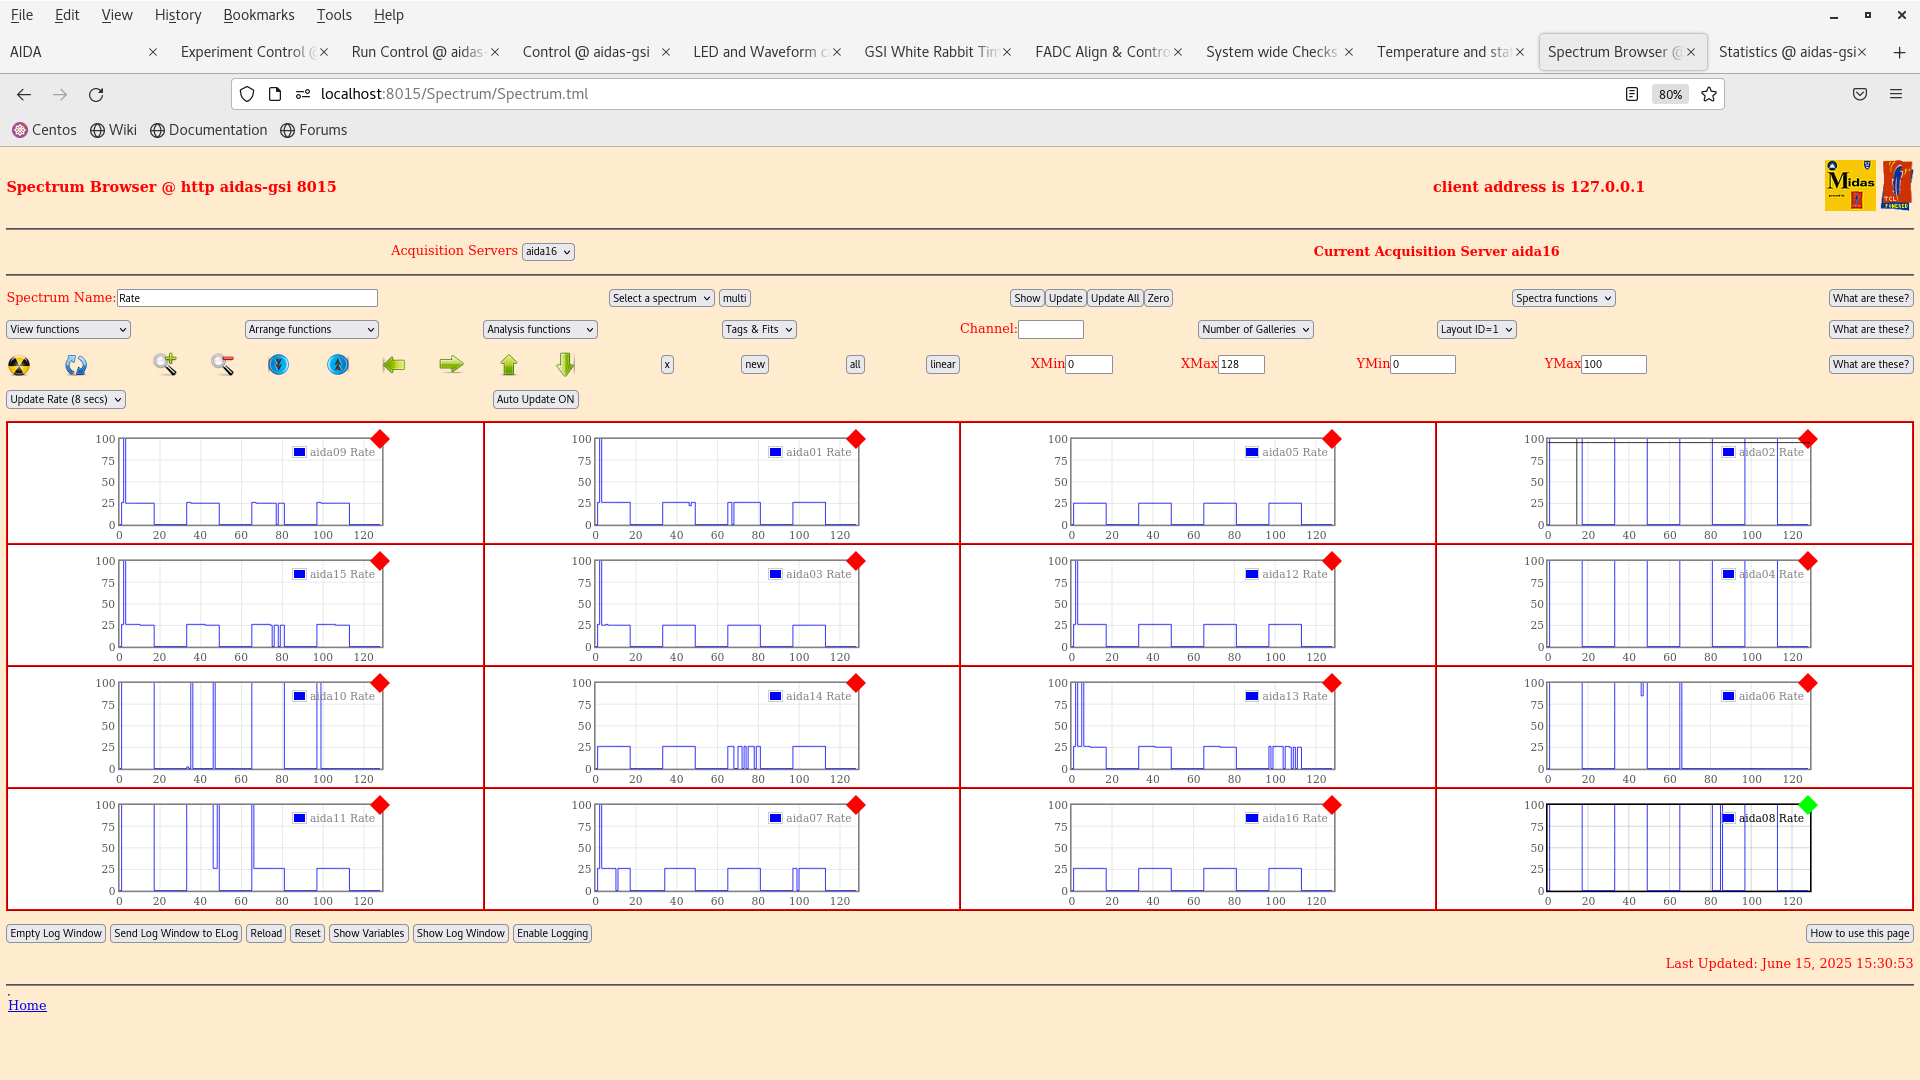Viewport: 1920px width, 1080px height.
Task: Click the zoom in magnifier icon
Action: tap(165, 364)
